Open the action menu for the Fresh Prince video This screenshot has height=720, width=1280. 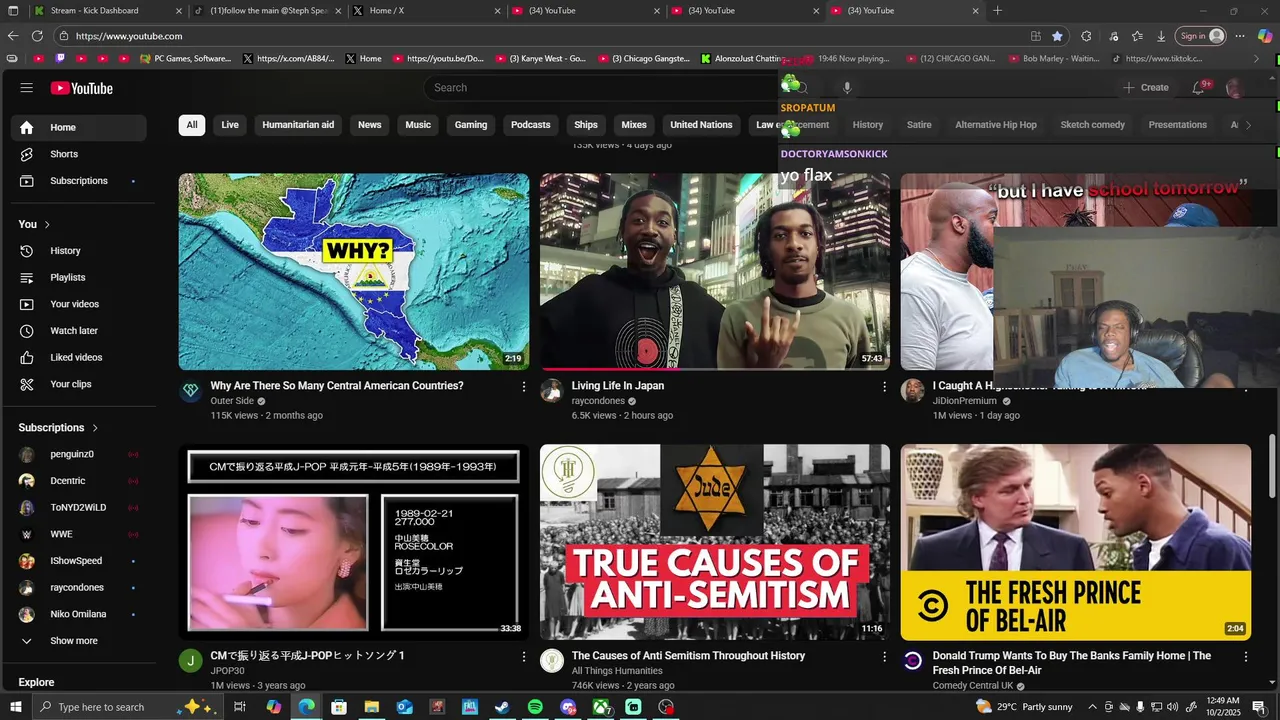1245,656
